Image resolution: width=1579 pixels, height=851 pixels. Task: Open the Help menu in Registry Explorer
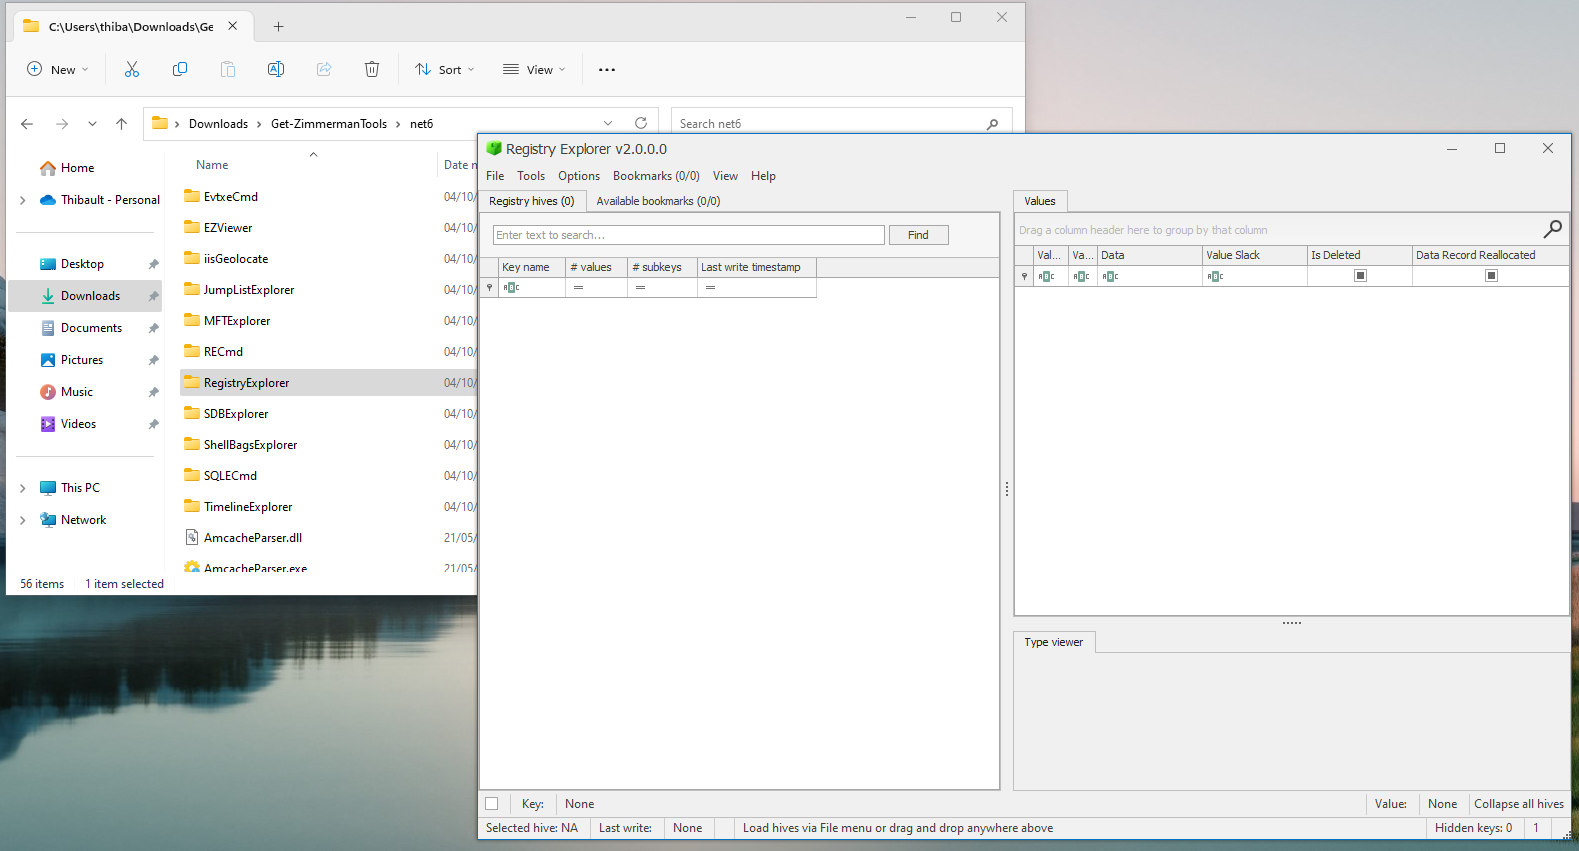tap(763, 176)
